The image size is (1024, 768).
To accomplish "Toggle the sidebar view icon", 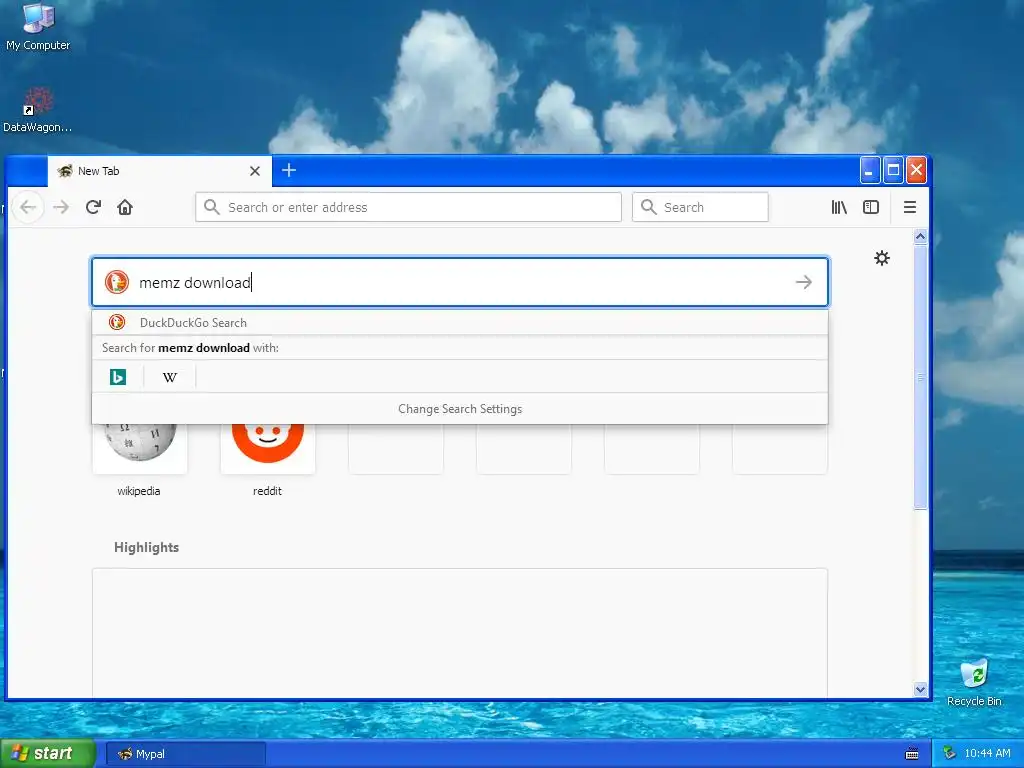I will tap(871, 208).
